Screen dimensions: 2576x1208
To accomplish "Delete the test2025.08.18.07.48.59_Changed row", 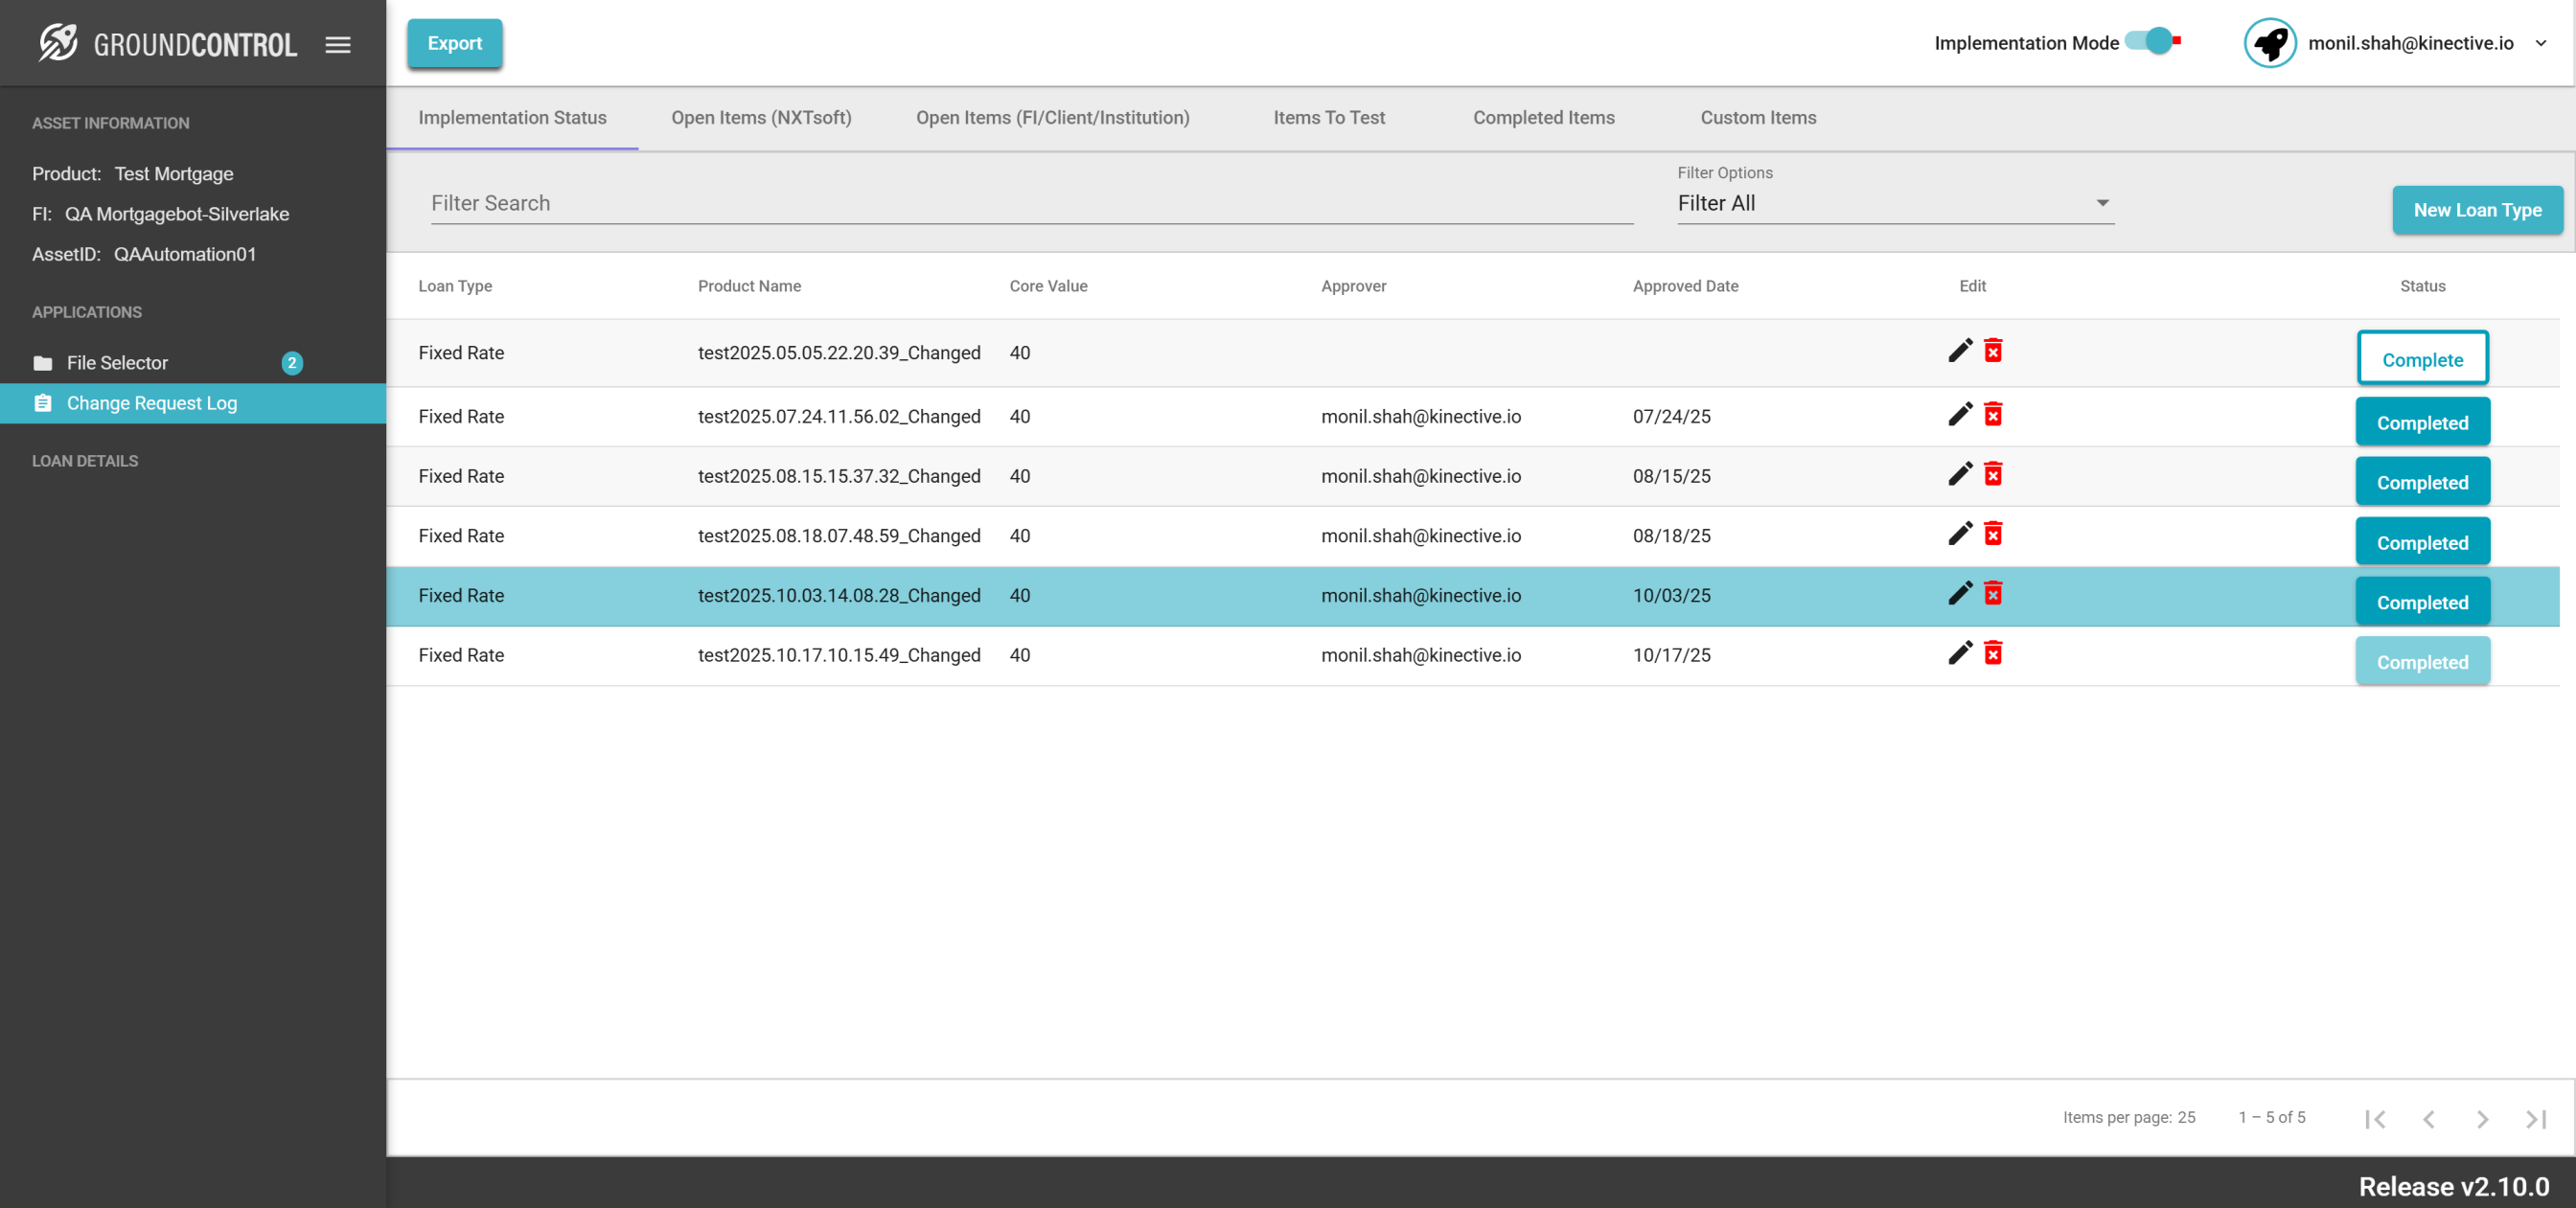I will (x=1993, y=534).
